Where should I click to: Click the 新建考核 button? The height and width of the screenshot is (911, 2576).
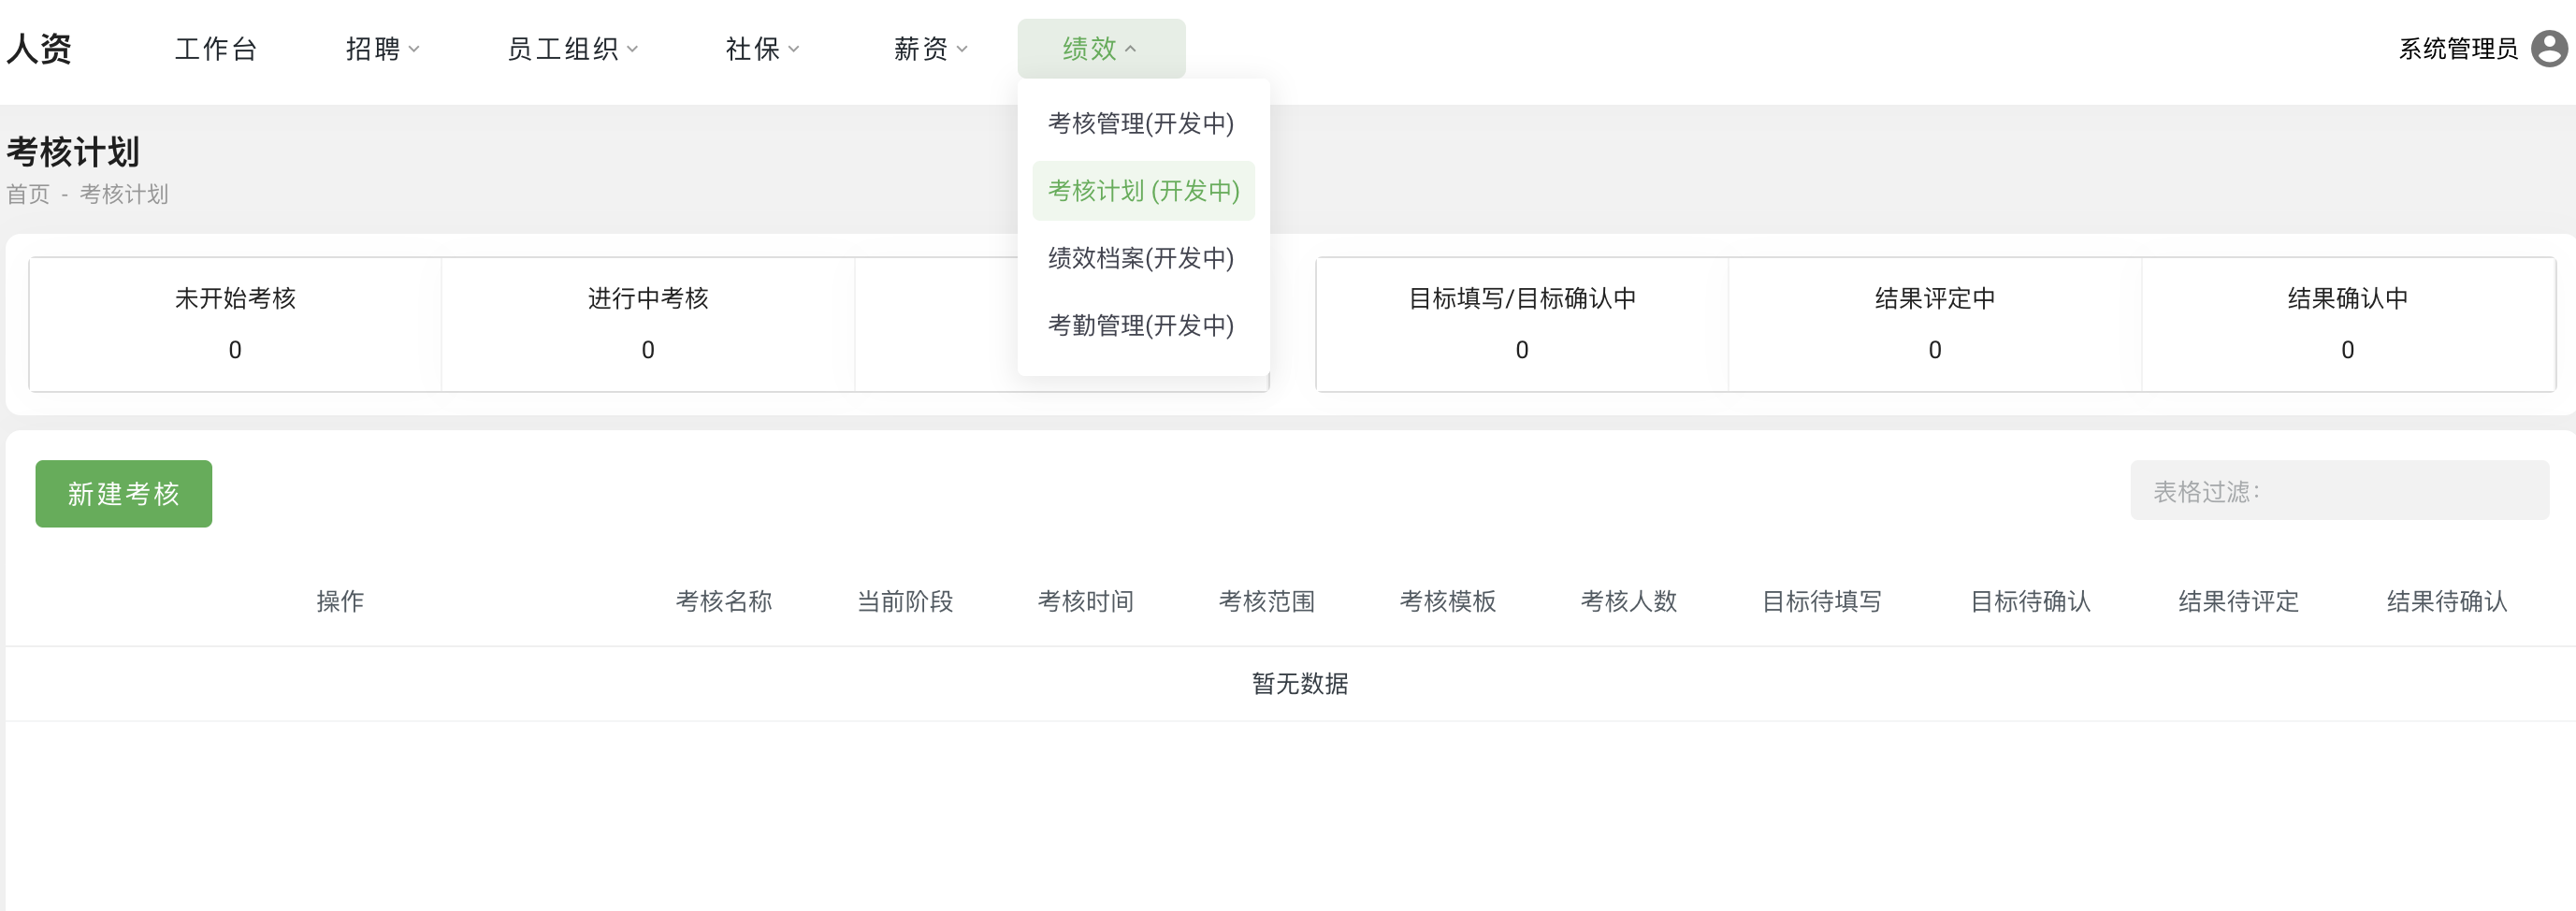124,493
